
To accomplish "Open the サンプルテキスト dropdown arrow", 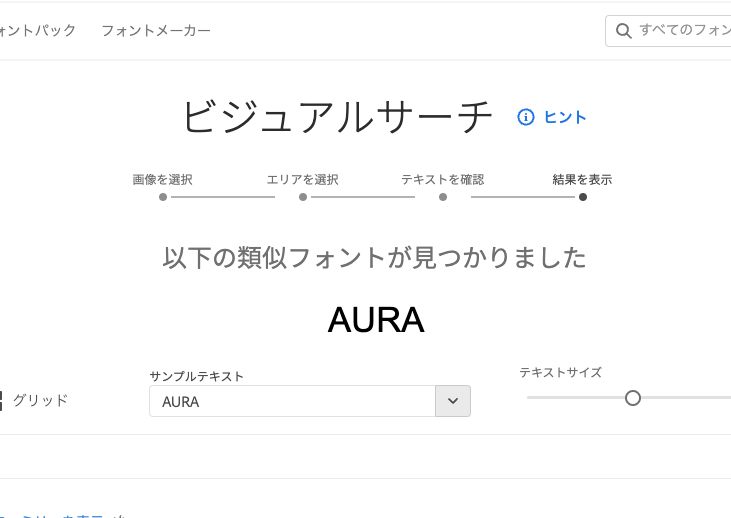I will 453,401.
